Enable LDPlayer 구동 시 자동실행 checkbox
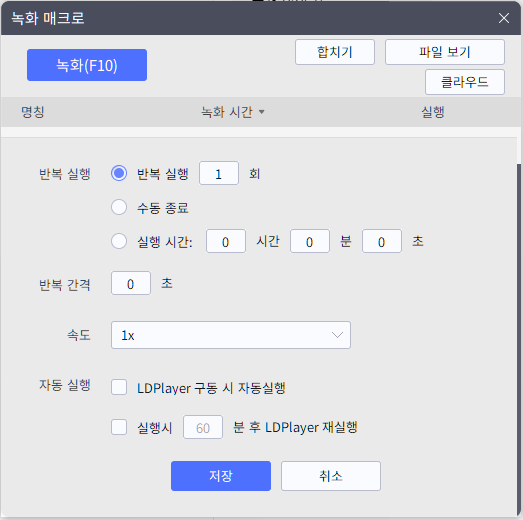The width and height of the screenshot is (523, 520). pos(119,387)
